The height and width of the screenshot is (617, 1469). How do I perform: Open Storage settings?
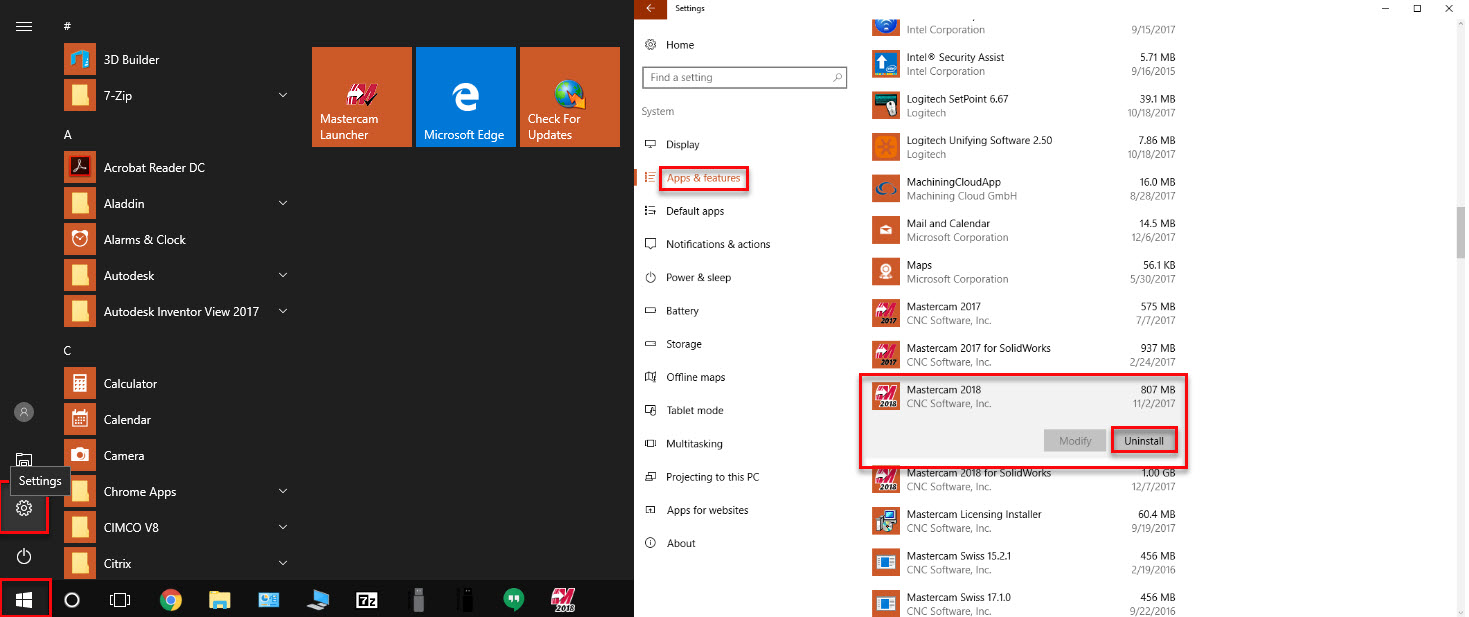tap(673, 344)
